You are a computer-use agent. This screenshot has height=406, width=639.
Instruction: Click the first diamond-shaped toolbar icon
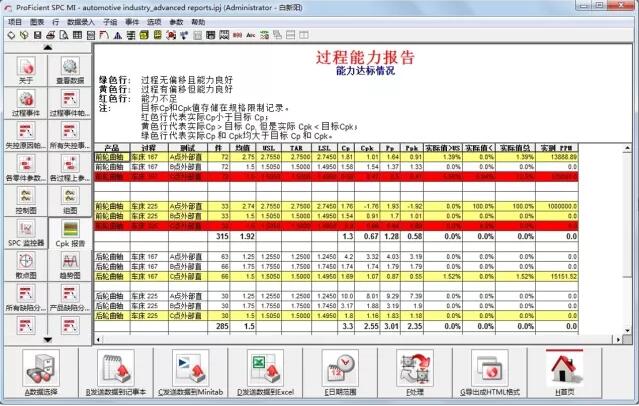click(11, 35)
